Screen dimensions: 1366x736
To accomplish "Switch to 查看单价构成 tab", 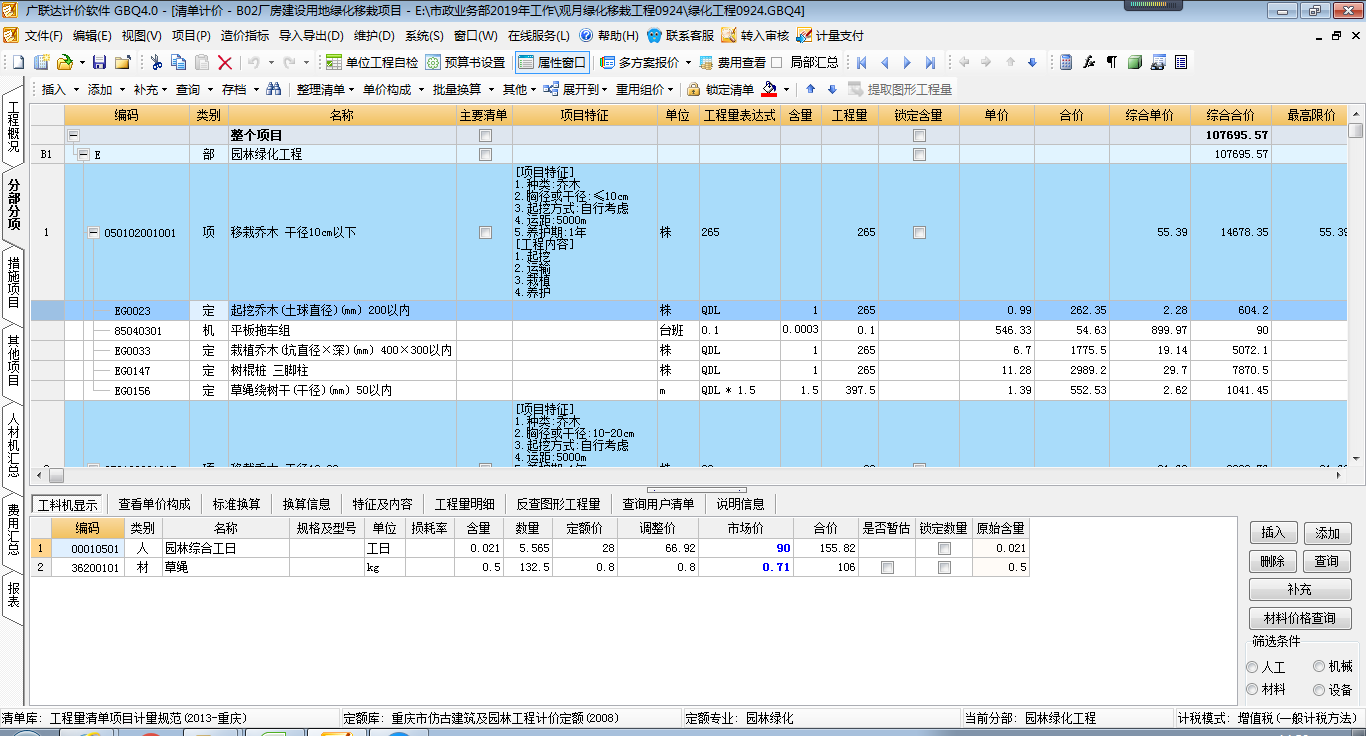I will (154, 504).
